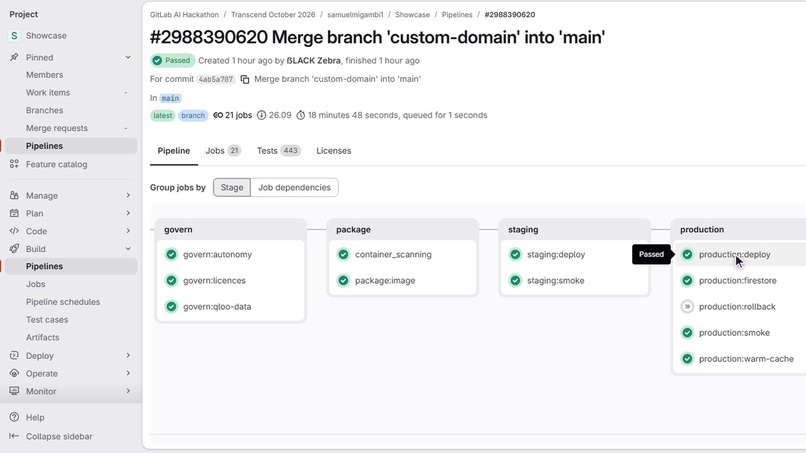Open Jobs under Build in sidebar
The width and height of the screenshot is (806, 453).
click(35, 284)
